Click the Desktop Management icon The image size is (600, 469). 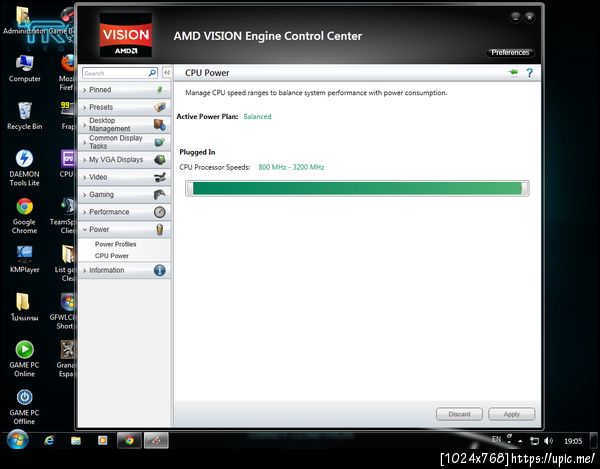160,125
